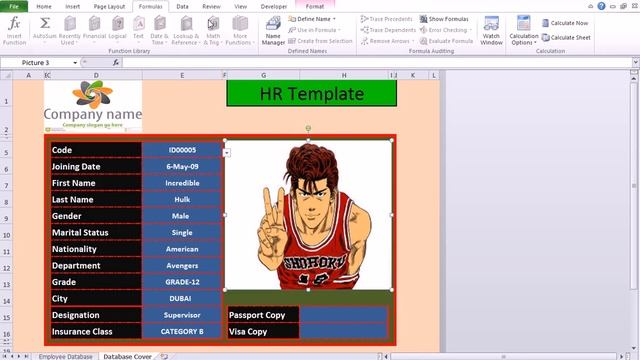Click the horizontal scrollbar
The width and height of the screenshot is (640, 360).
[x=504, y=356]
